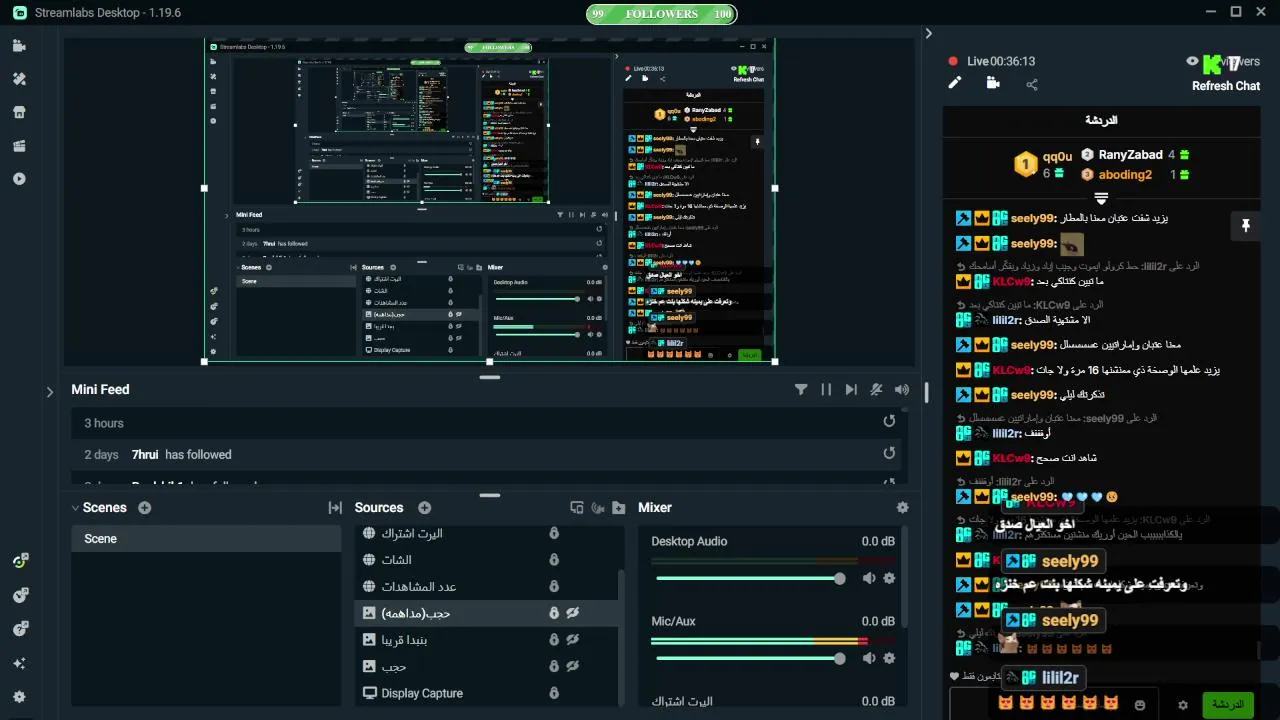Show the بنبدا قريبا source visibility
This screenshot has height=720, width=1280.
pyautogui.click(x=573, y=639)
